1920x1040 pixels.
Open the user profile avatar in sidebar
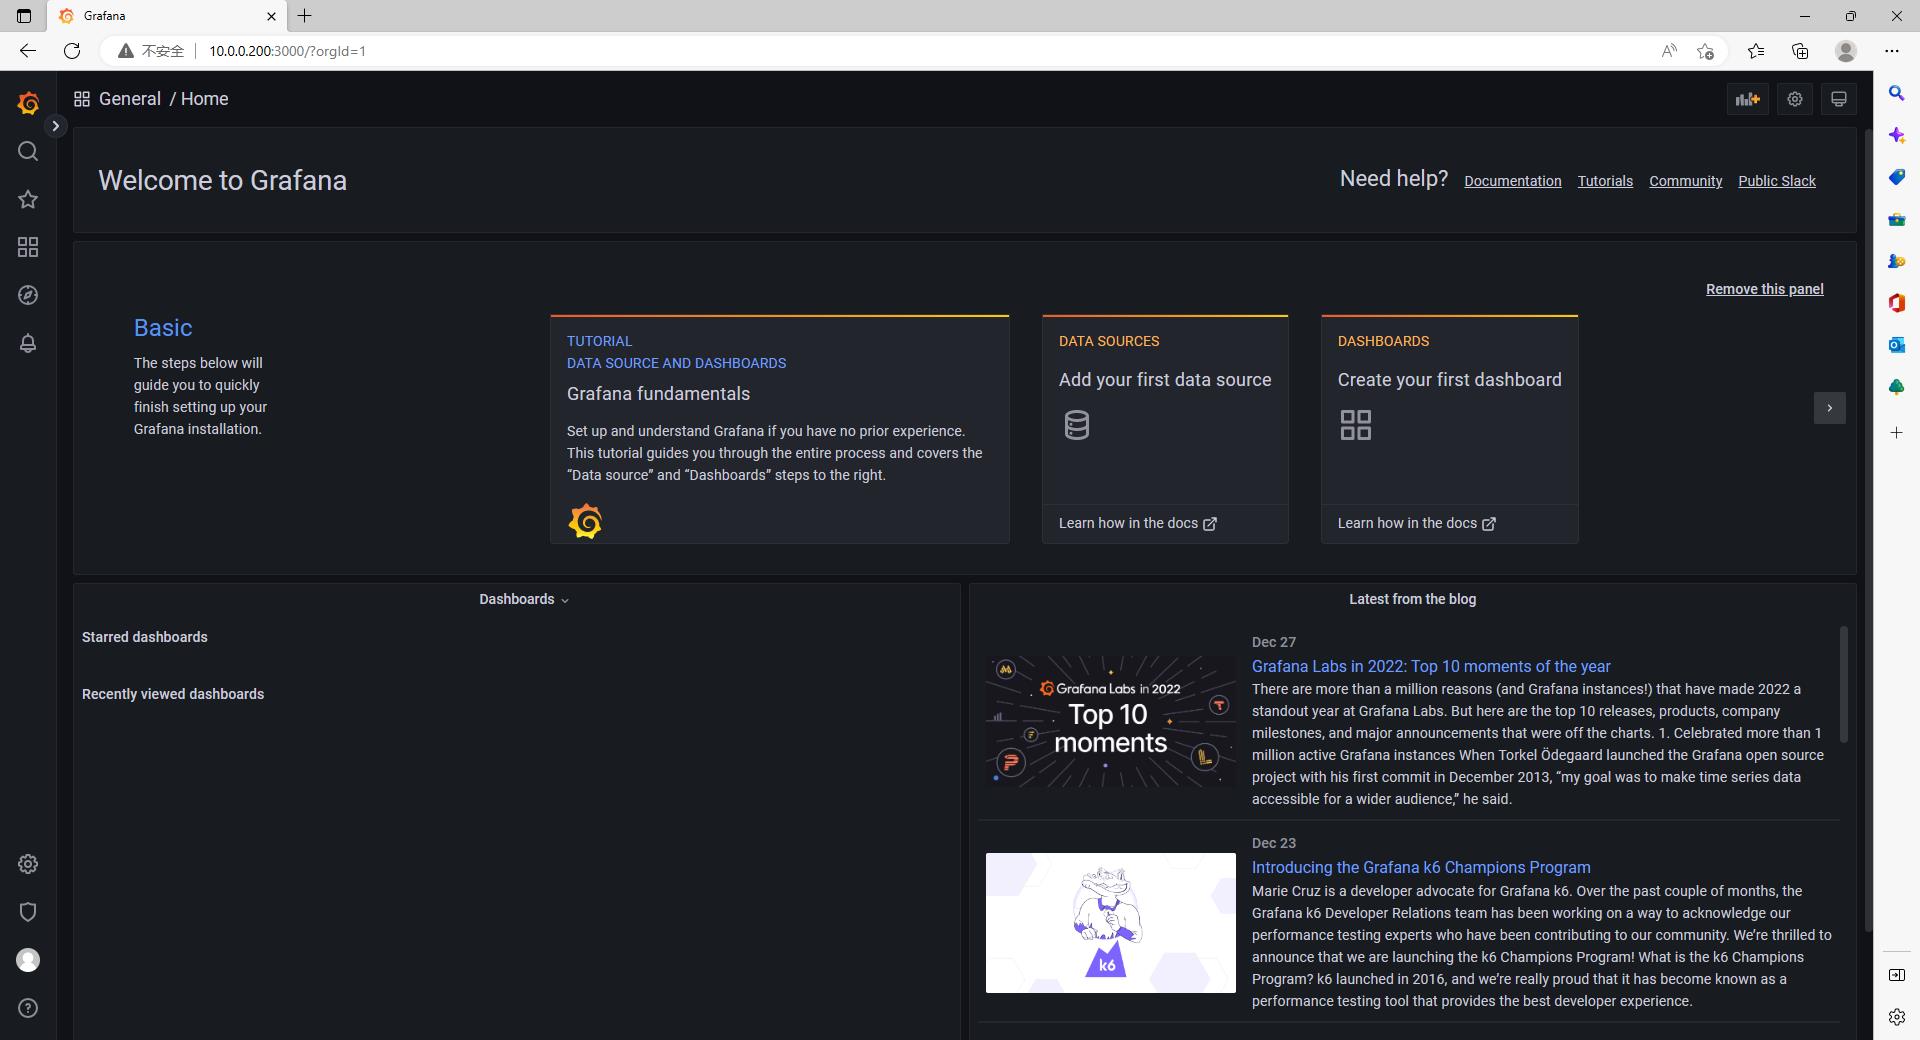tap(28, 960)
